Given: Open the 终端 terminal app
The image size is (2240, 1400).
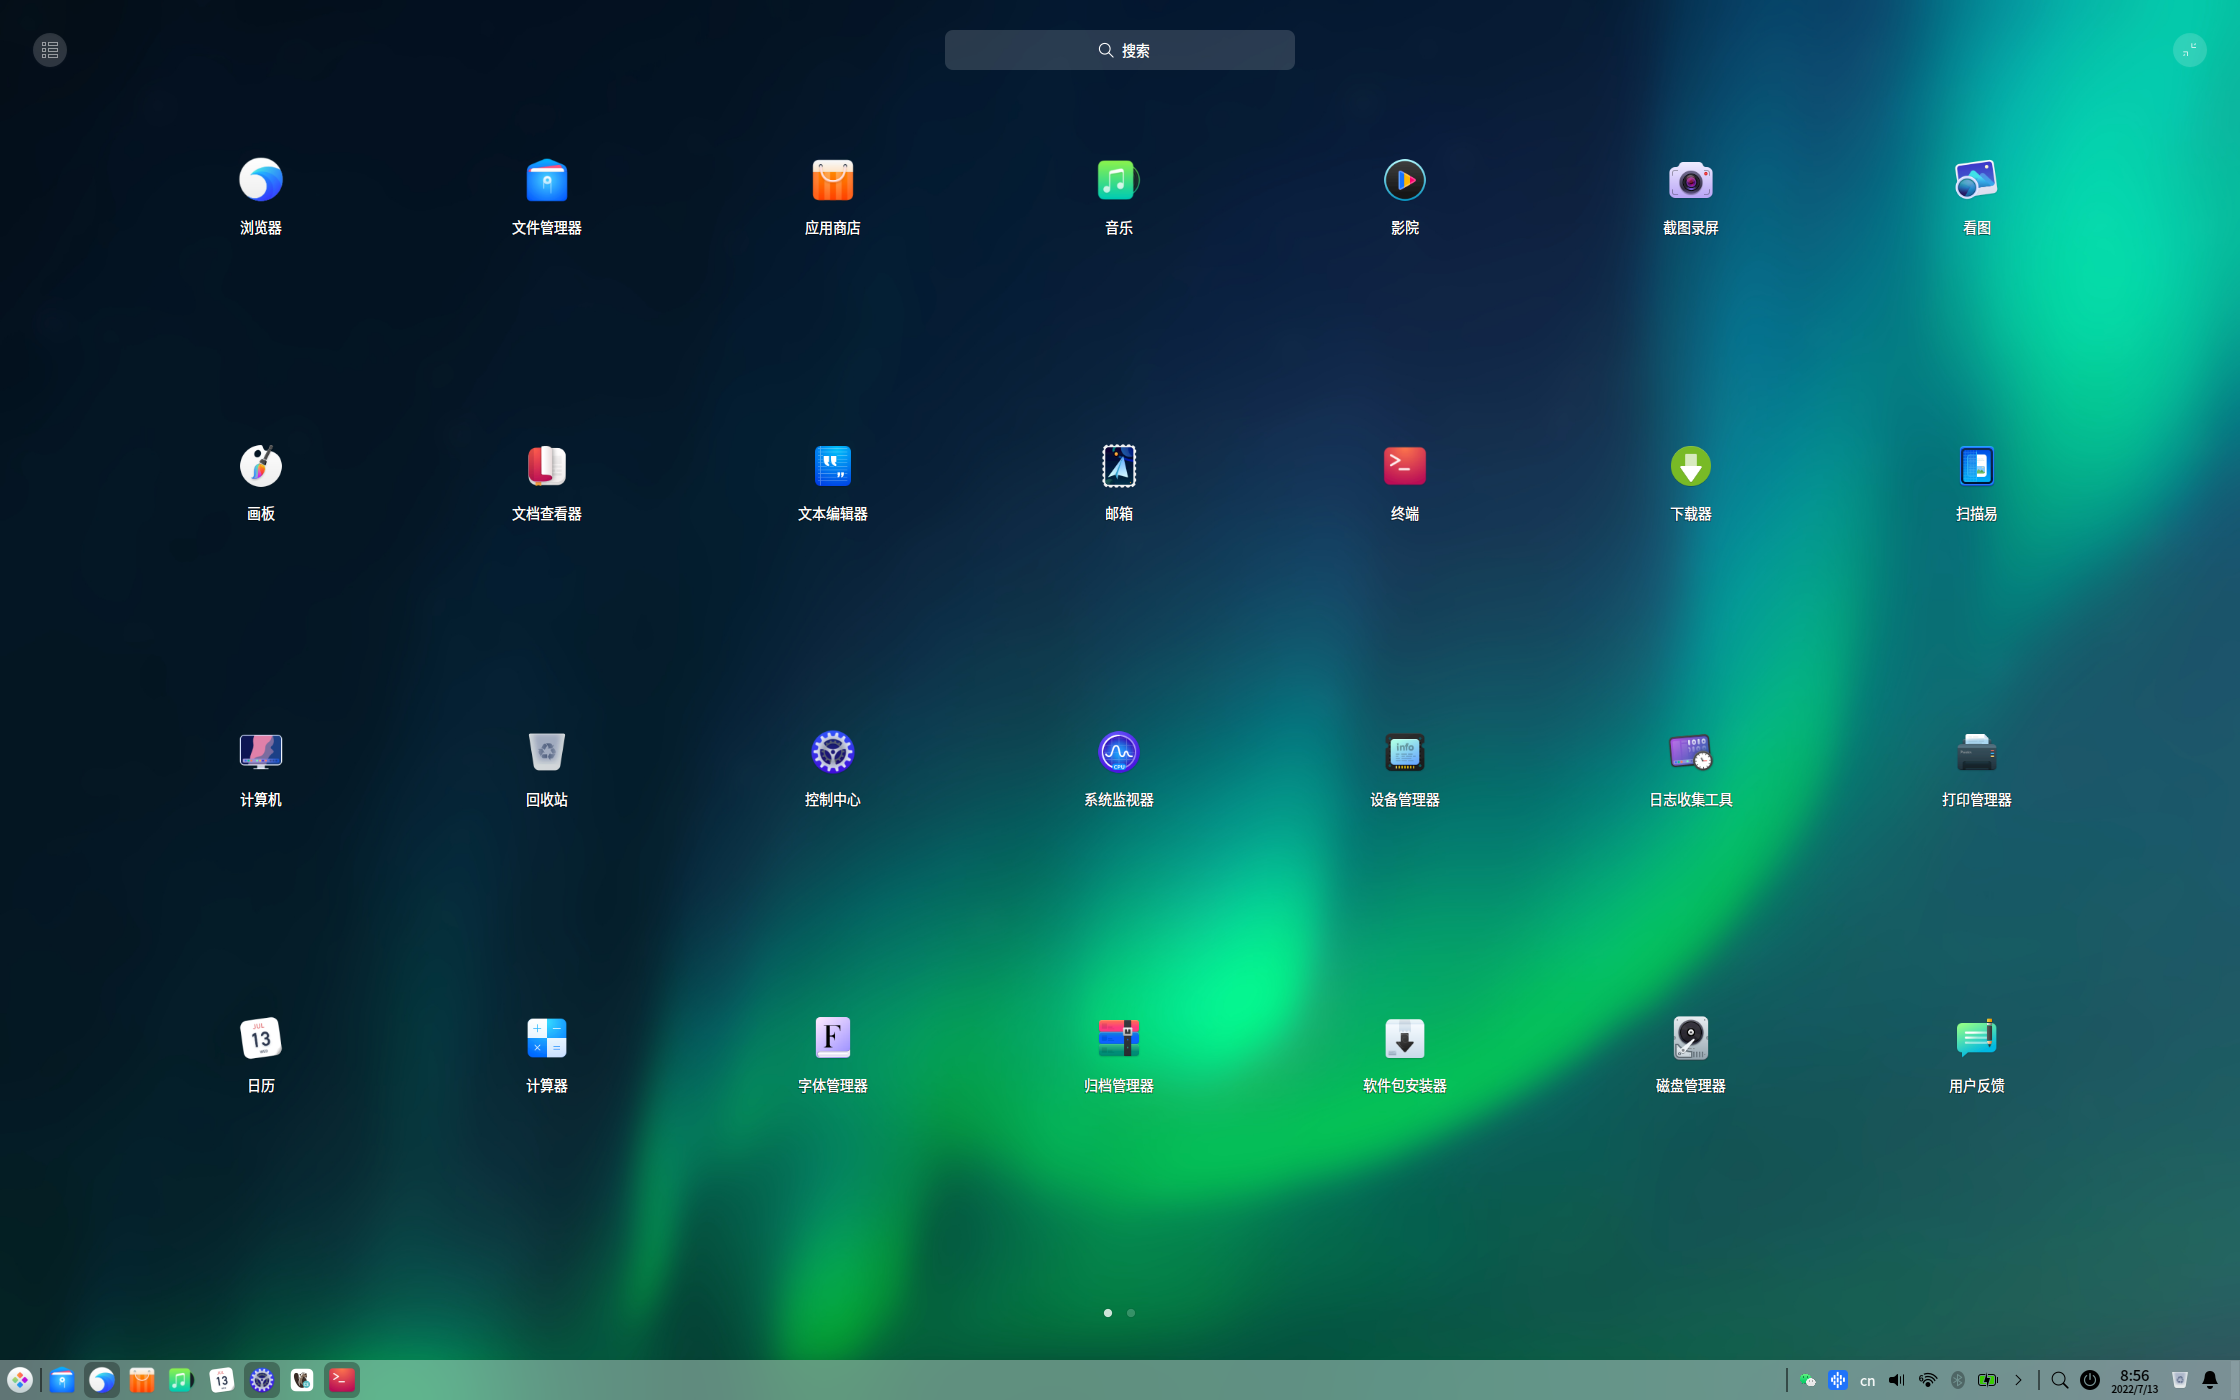Looking at the screenshot, I should coord(1404,467).
